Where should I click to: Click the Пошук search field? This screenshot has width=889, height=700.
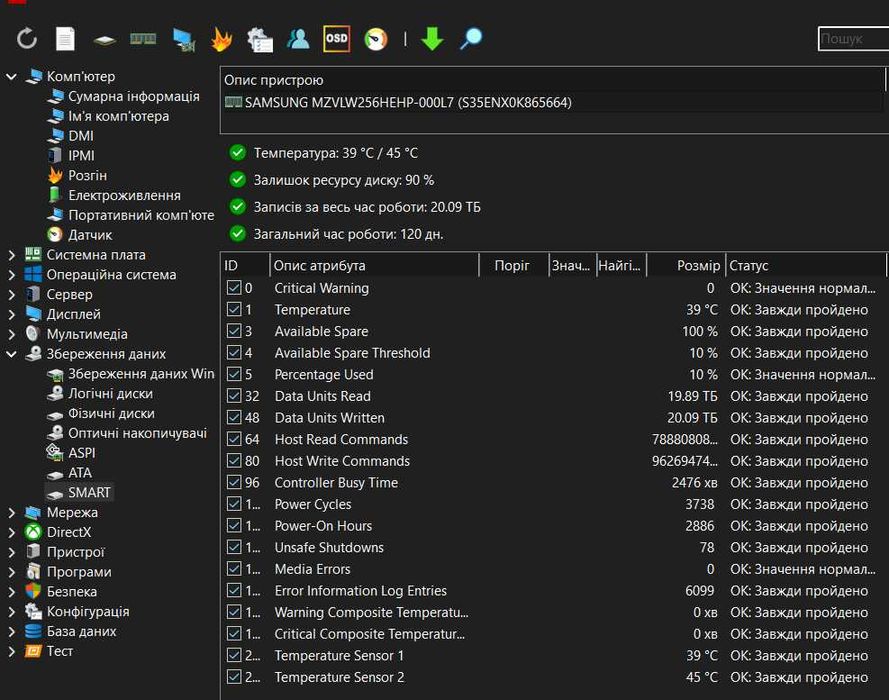852,39
